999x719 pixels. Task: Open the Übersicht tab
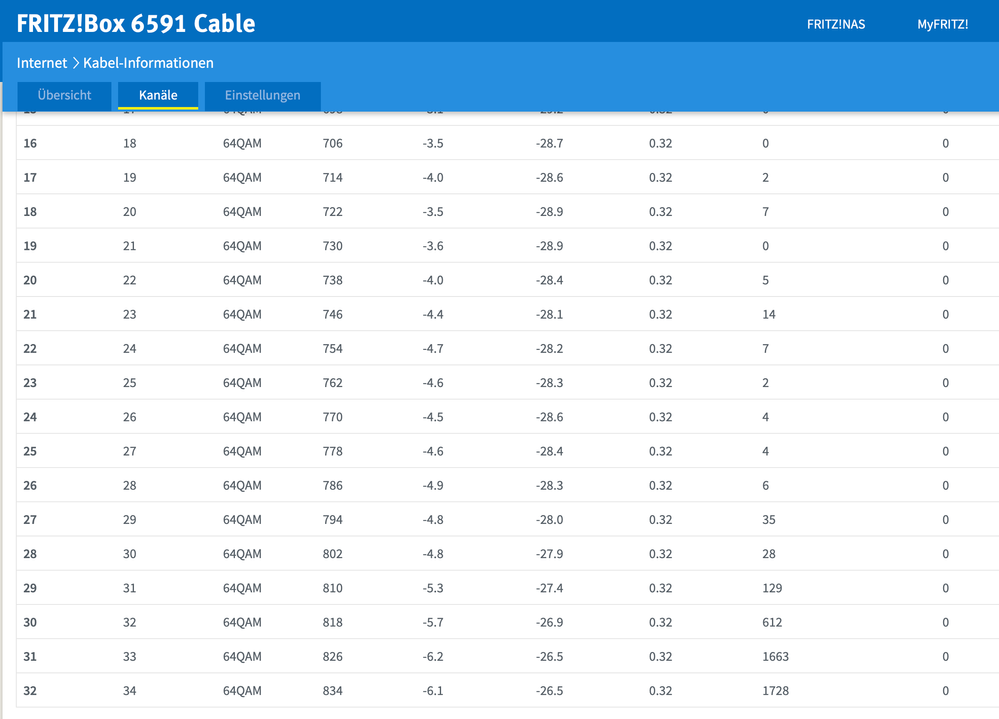[64, 96]
